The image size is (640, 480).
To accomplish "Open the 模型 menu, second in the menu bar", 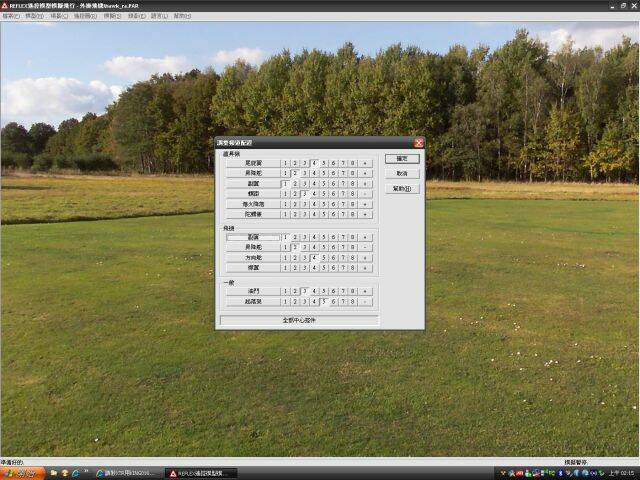I will point(34,16).
